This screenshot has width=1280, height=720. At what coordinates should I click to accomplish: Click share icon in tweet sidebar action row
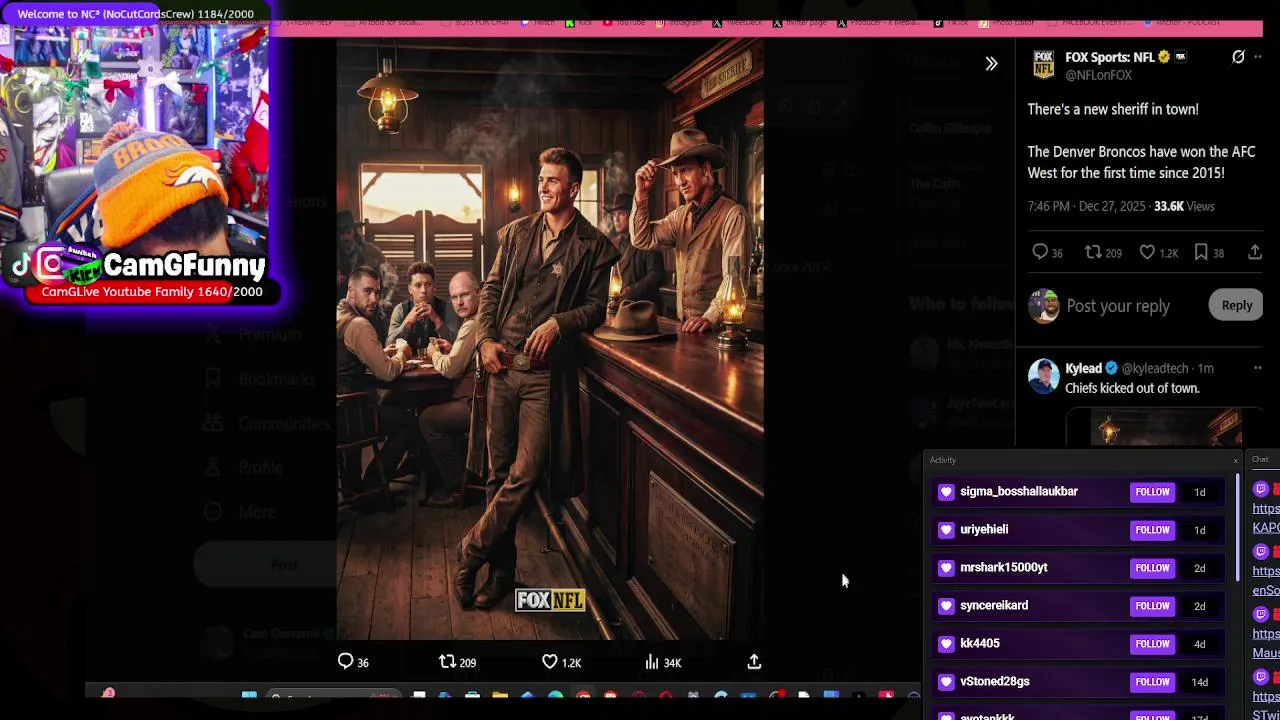point(1255,252)
